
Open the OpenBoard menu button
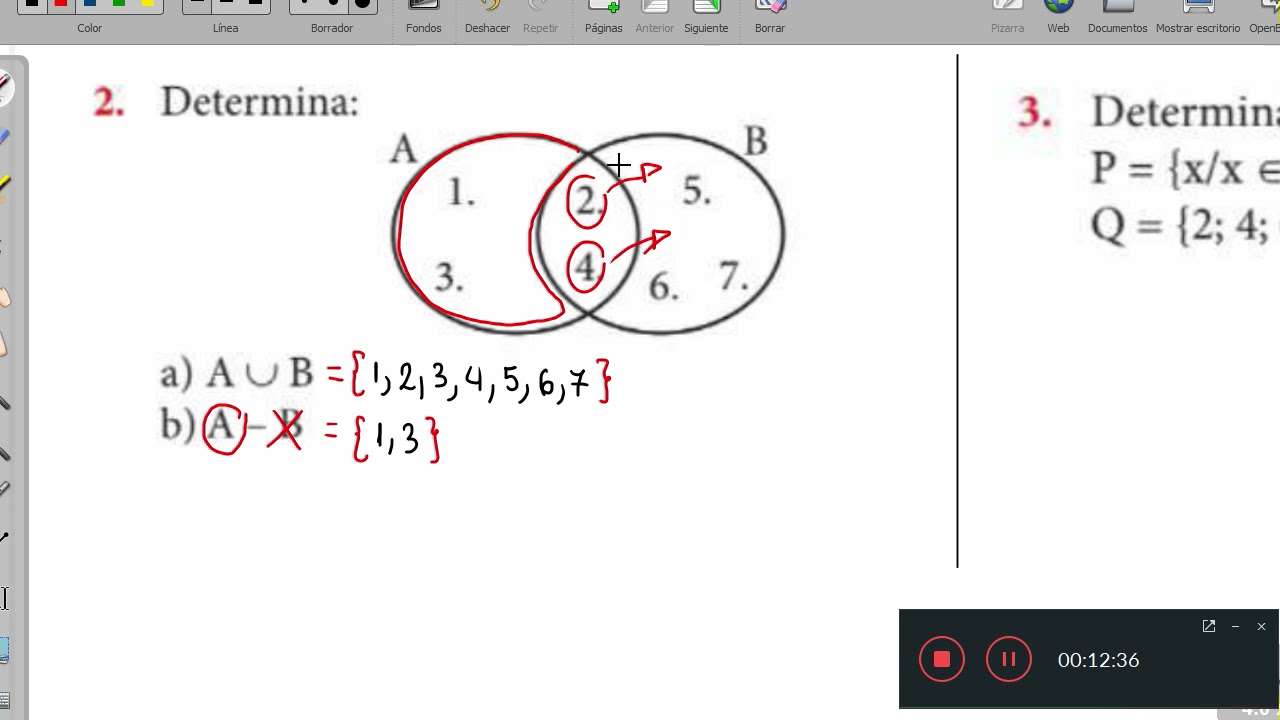point(1263,17)
